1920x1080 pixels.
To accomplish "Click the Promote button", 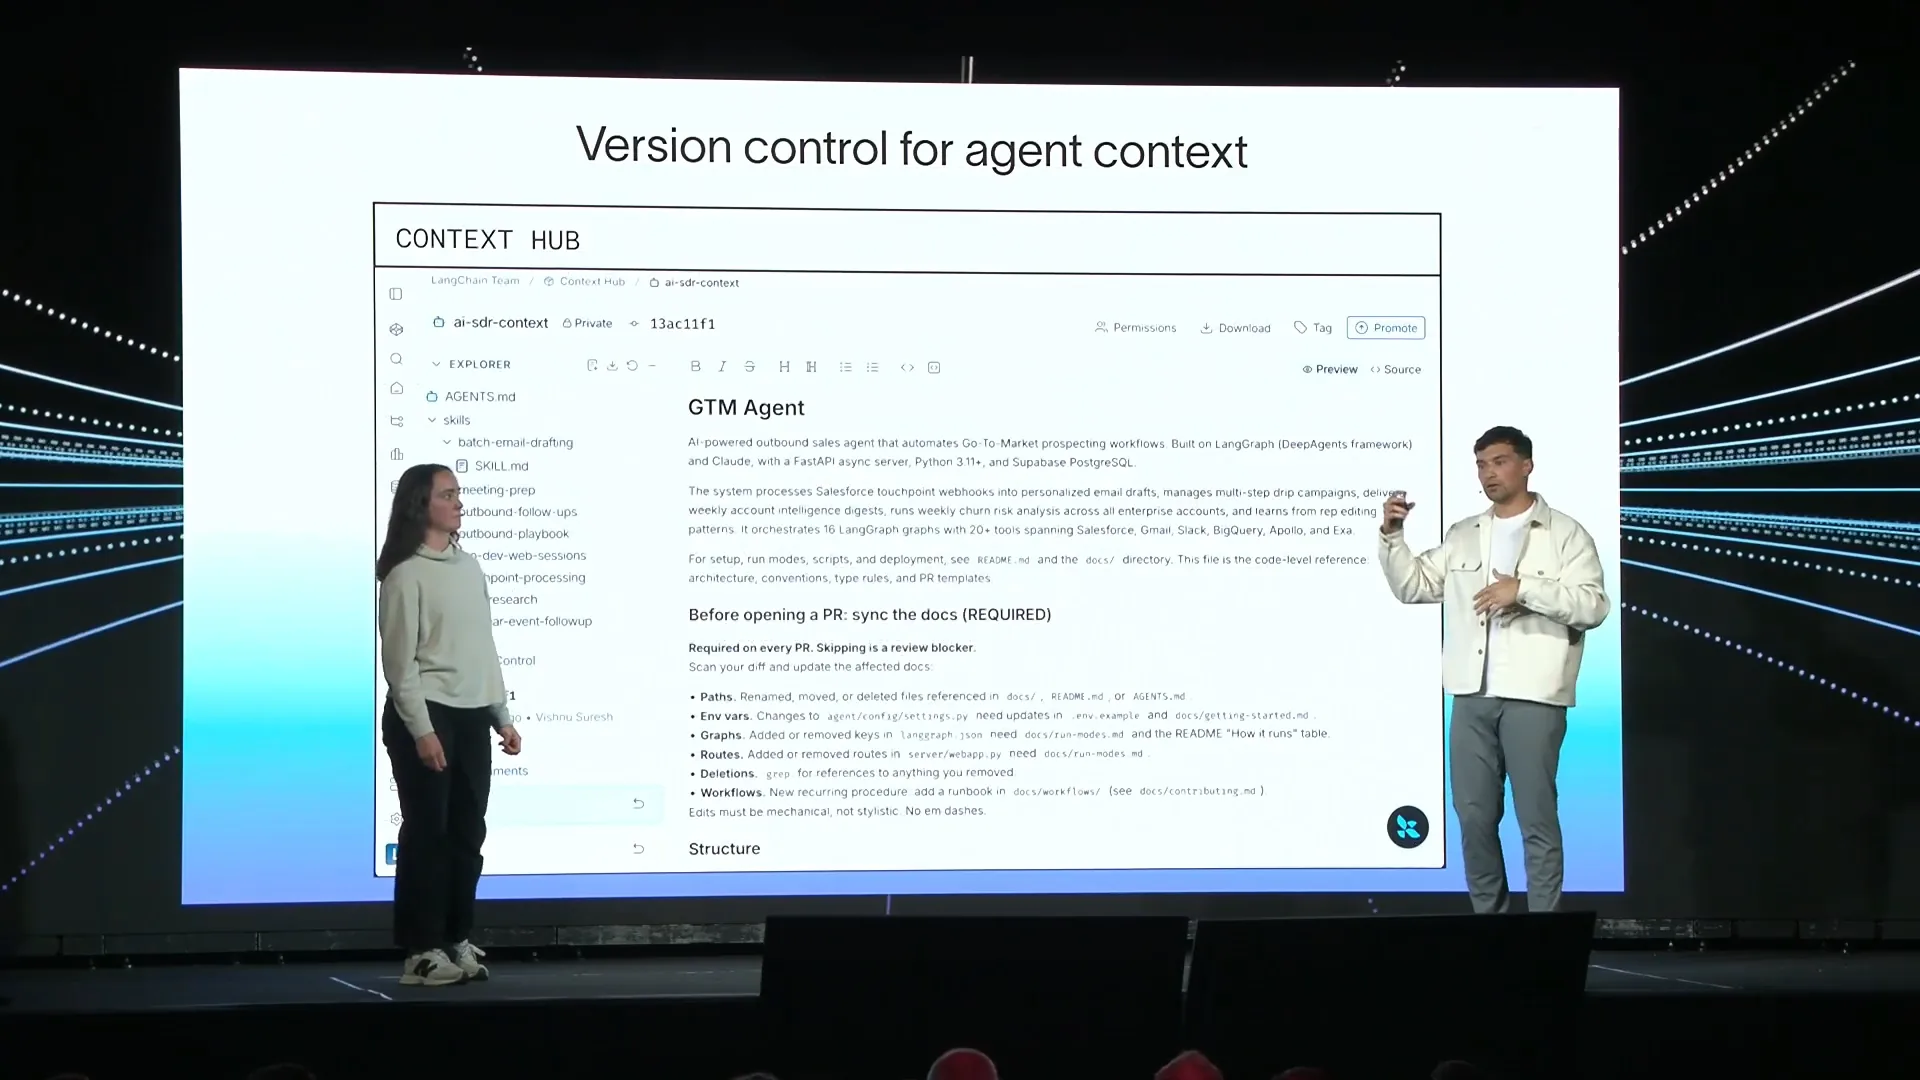I will pyautogui.click(x=1386, y=327).
